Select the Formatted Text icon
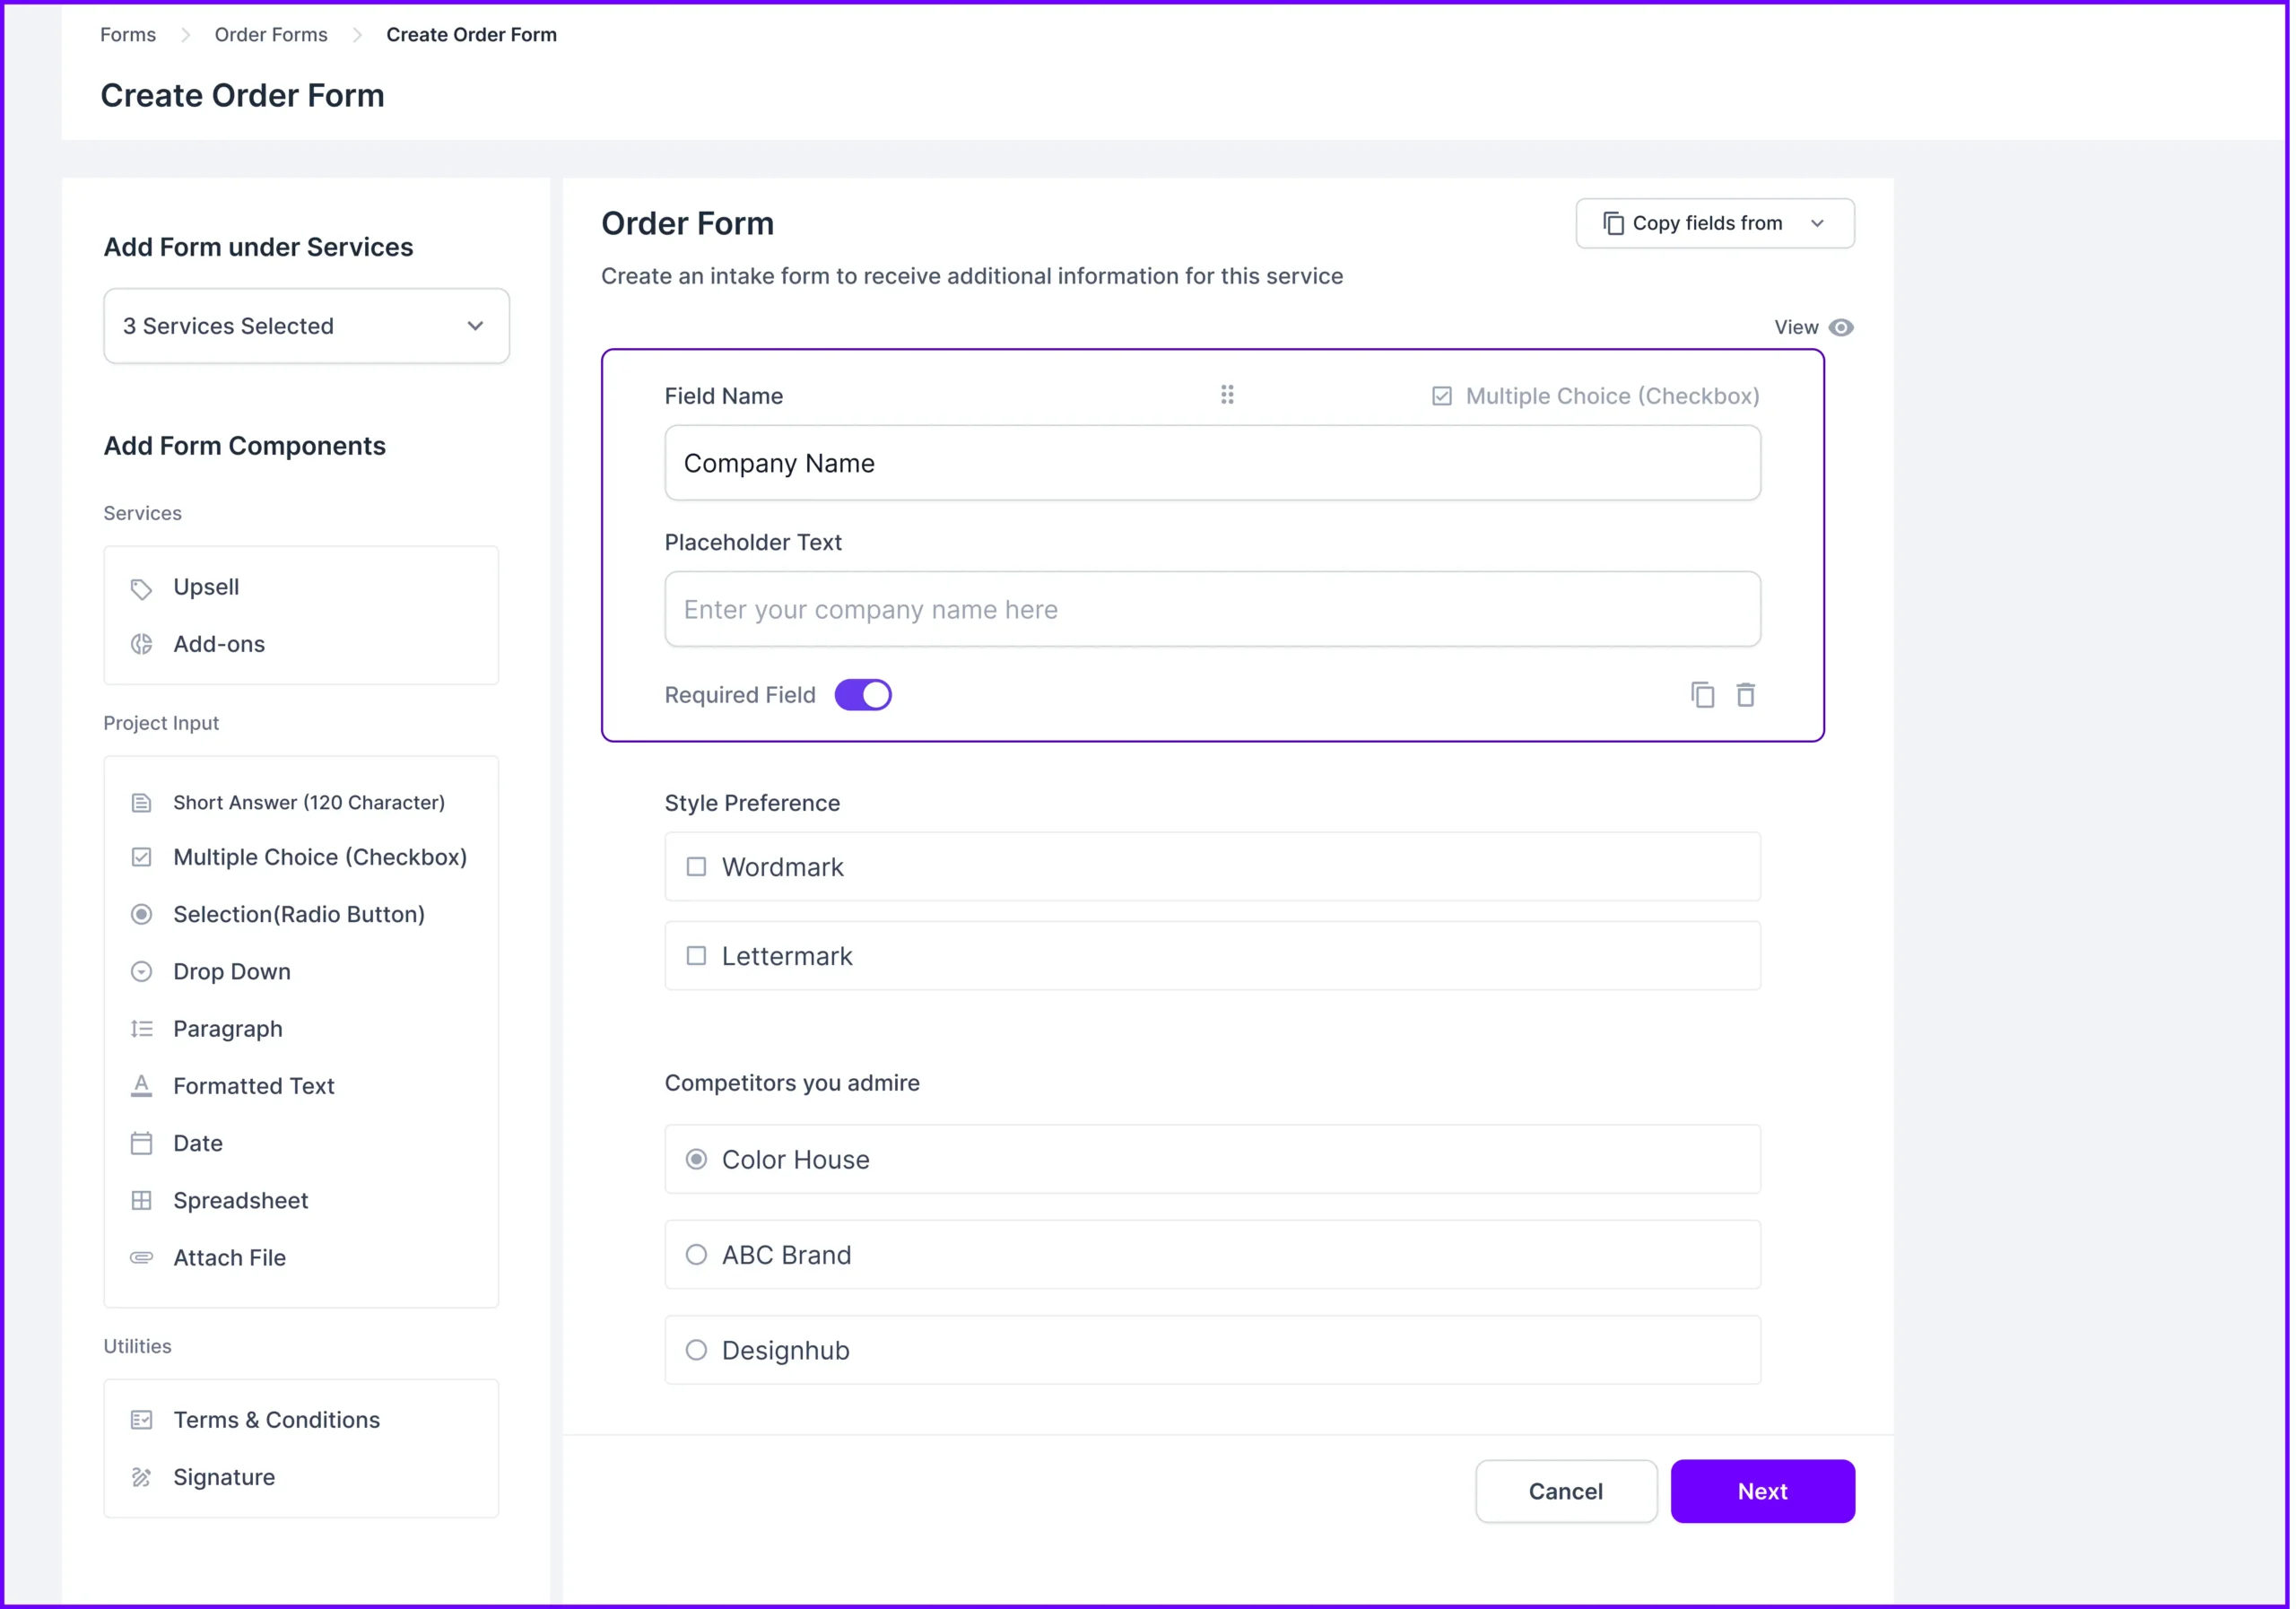This screenshot has width=2296, height=1609. coord(141,1086)
